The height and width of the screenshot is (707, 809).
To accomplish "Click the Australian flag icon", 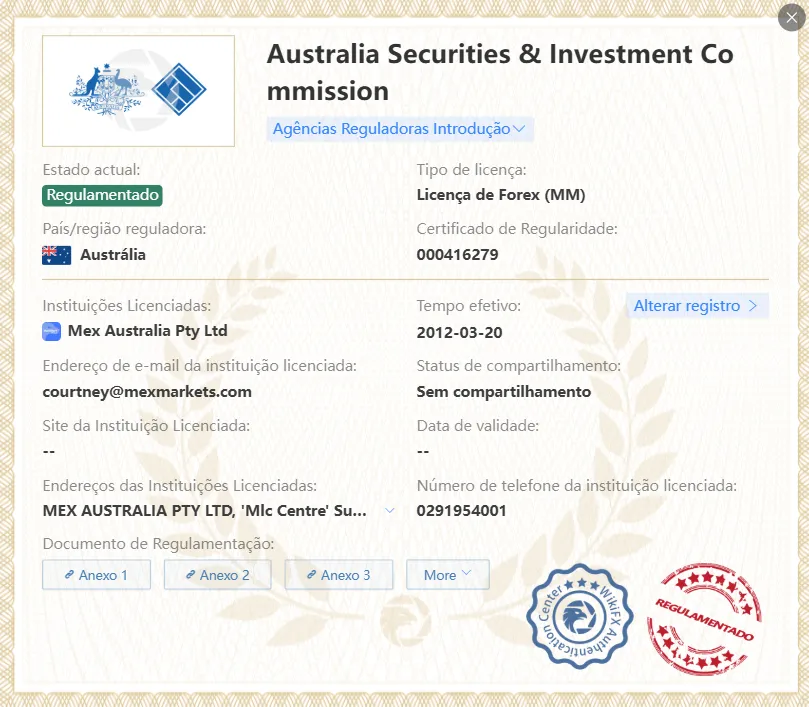I will point(57,255).
